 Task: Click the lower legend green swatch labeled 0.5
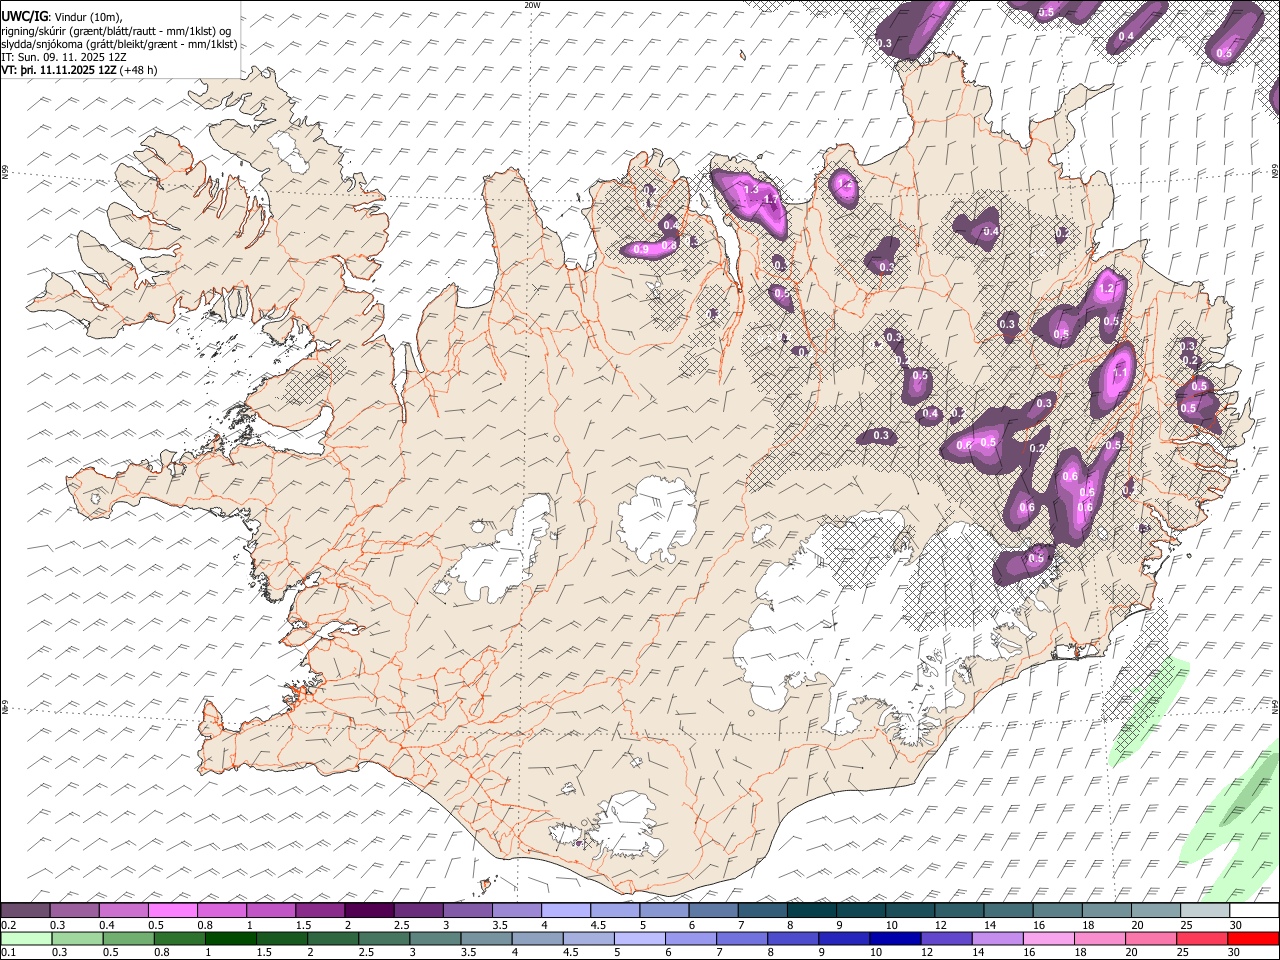pyautogui.click(x=129, y=938)
